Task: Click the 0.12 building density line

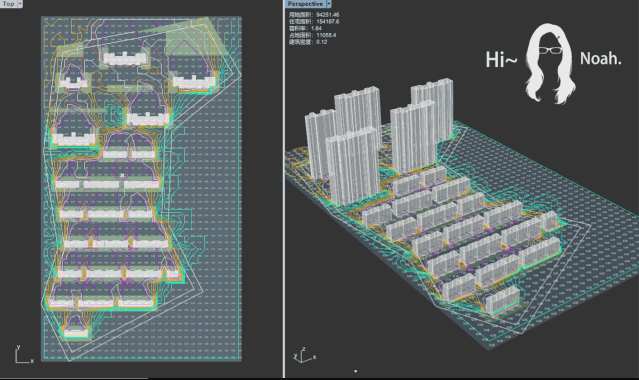Action: (308, 42)
